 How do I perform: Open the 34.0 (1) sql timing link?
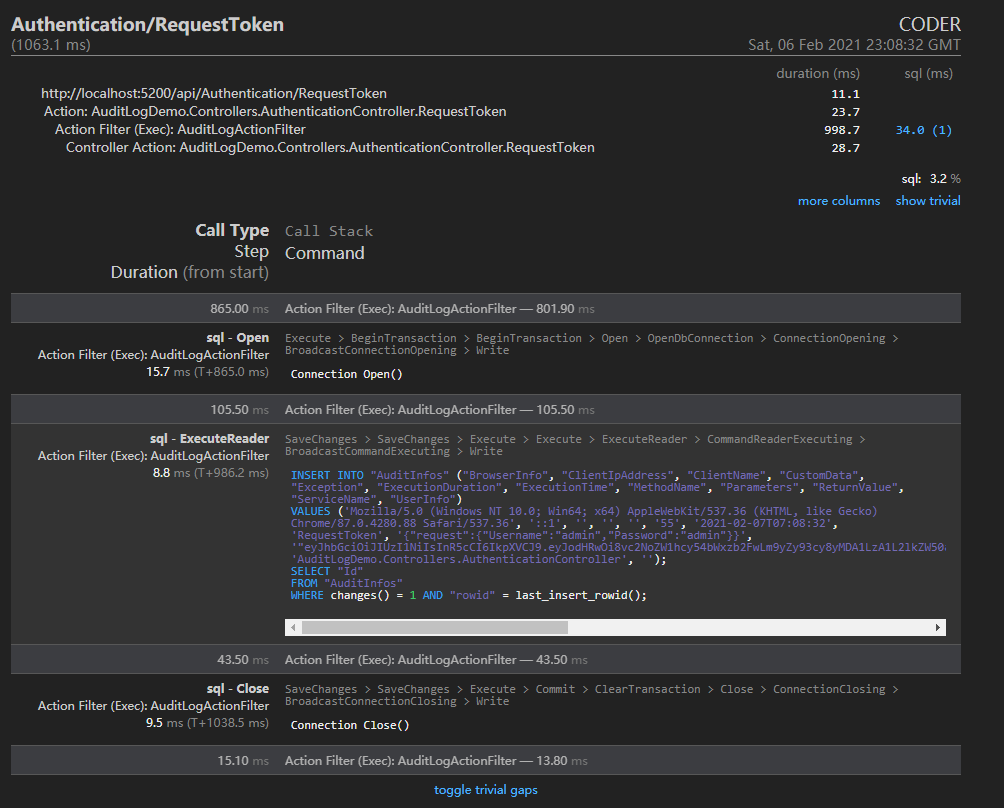[923, 130]
